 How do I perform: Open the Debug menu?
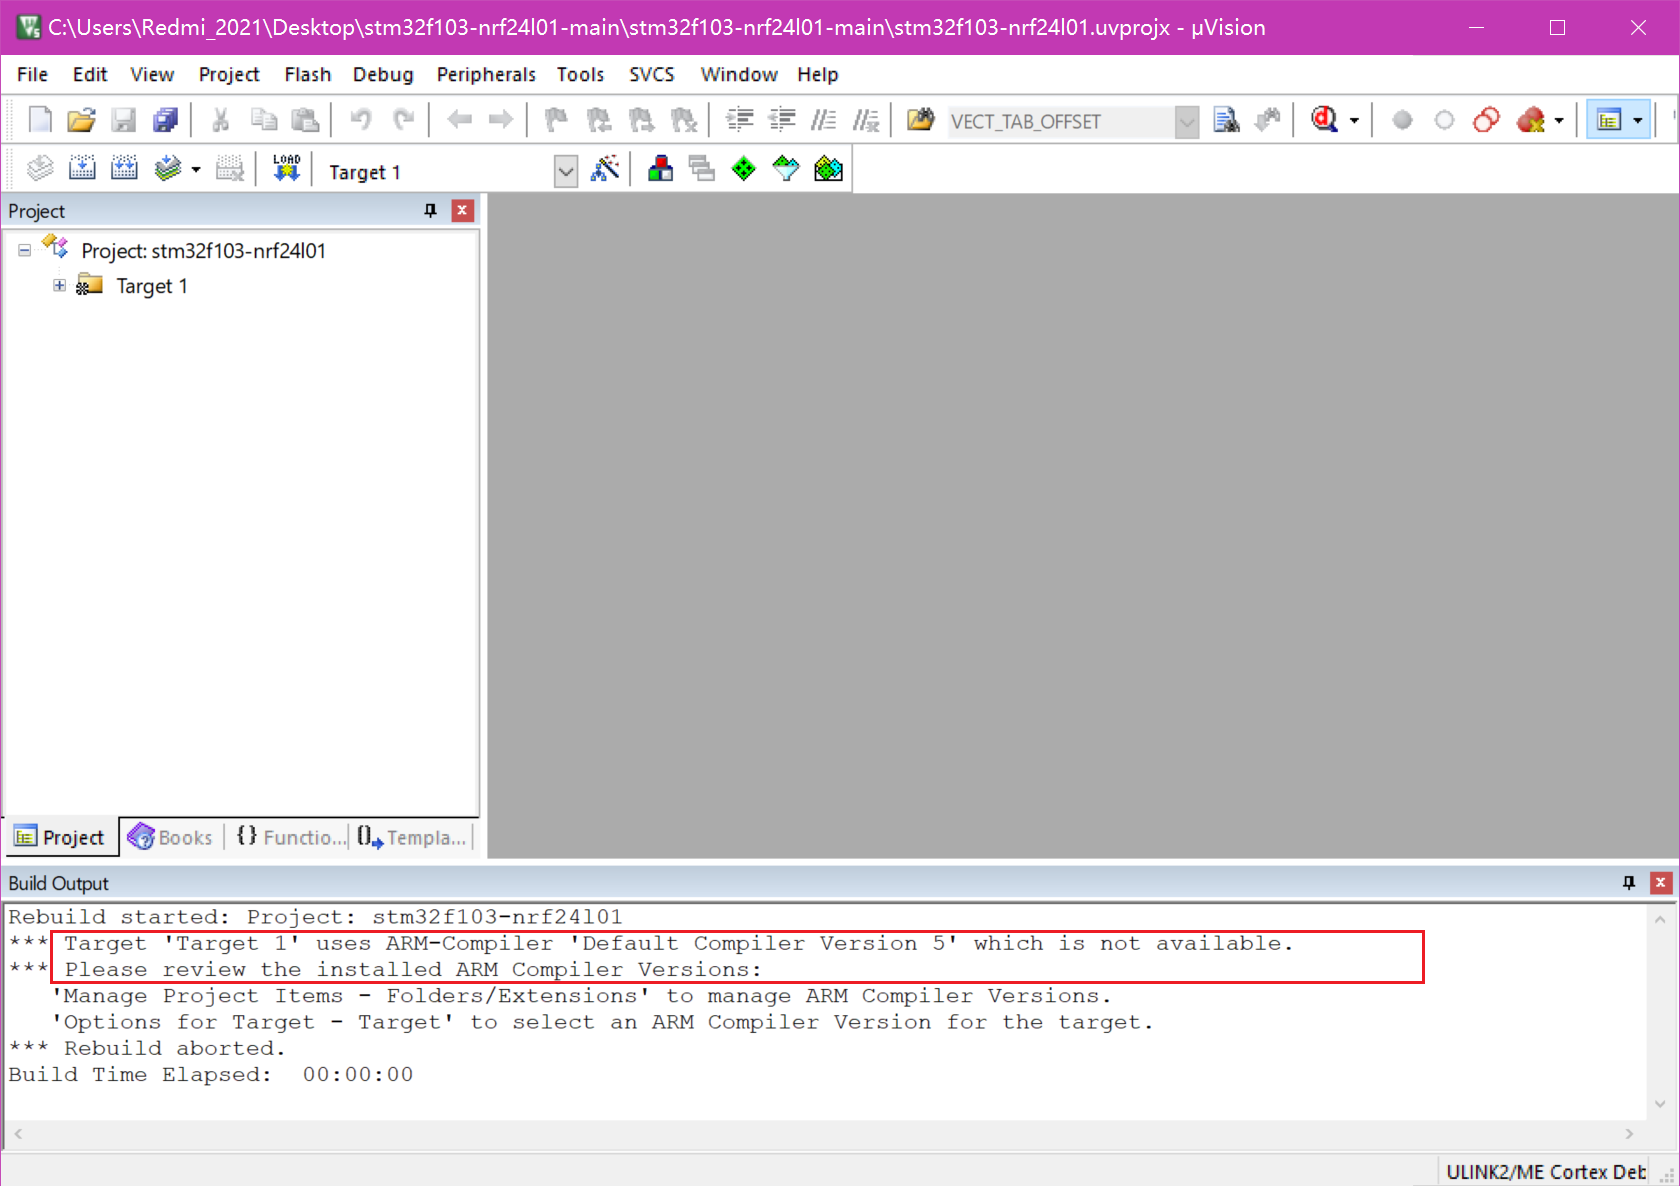383,74
